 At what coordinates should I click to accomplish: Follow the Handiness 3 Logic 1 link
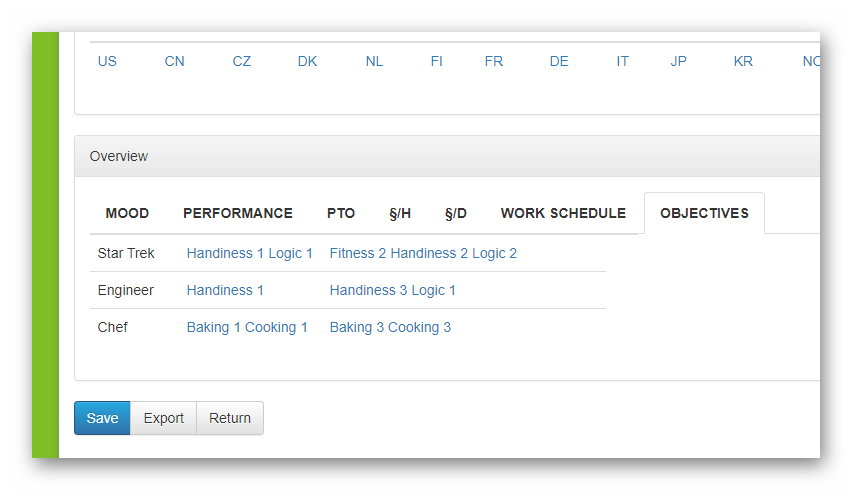point(392,290)
